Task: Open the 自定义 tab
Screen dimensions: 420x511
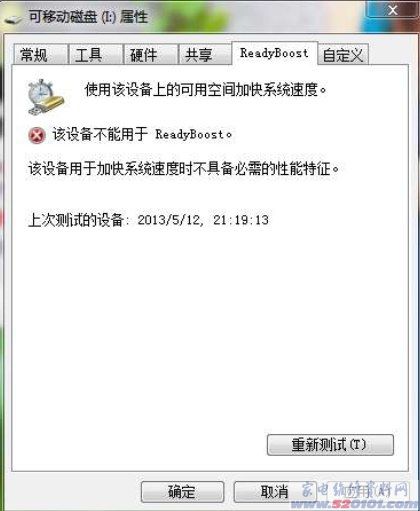Action: point(343,54)
